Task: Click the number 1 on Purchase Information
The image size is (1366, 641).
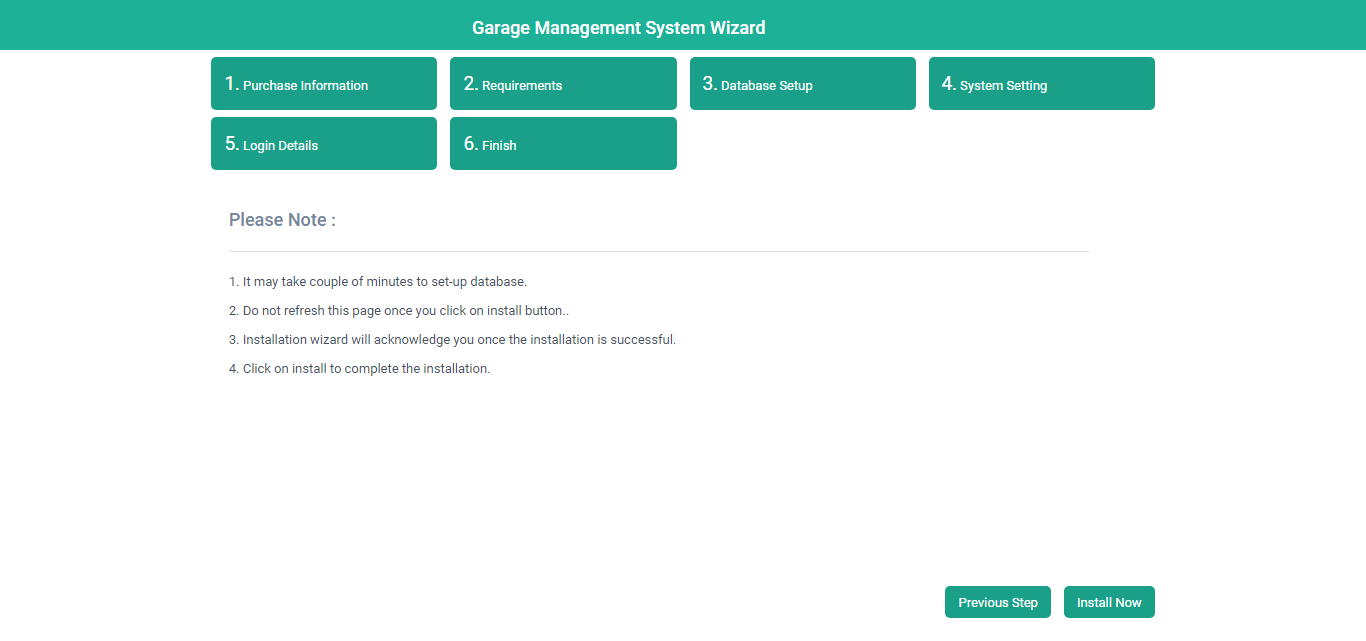Action: 231,84
